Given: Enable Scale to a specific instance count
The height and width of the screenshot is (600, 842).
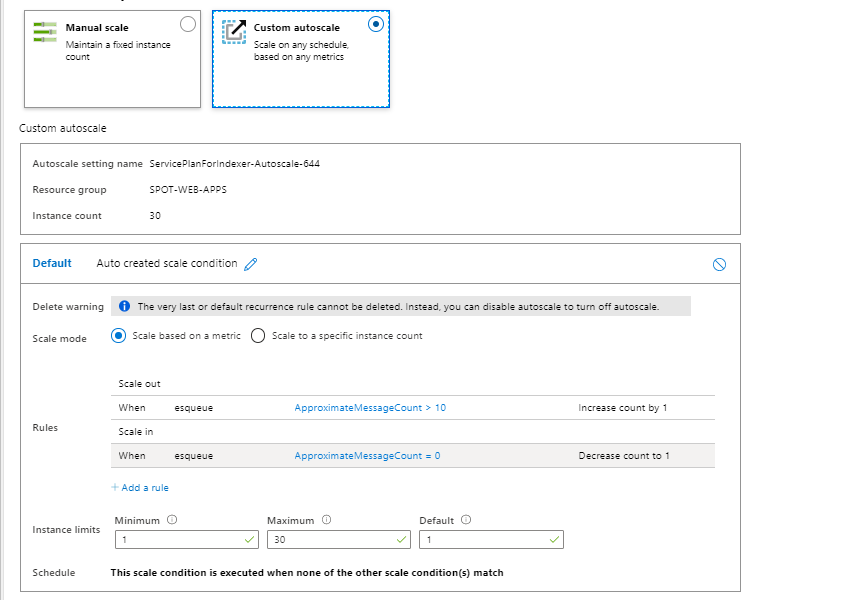Looking at the screenshot, I should [257, 335].
